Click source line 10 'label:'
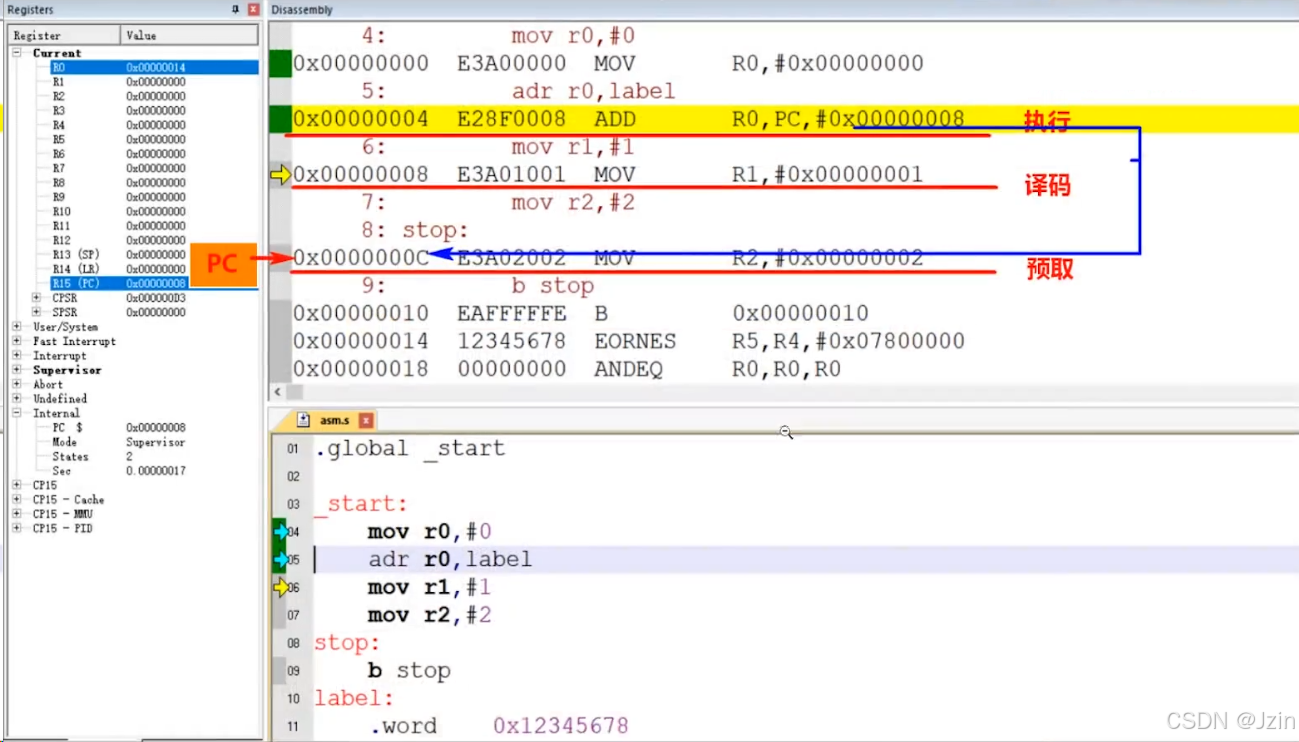 (354, 698)
